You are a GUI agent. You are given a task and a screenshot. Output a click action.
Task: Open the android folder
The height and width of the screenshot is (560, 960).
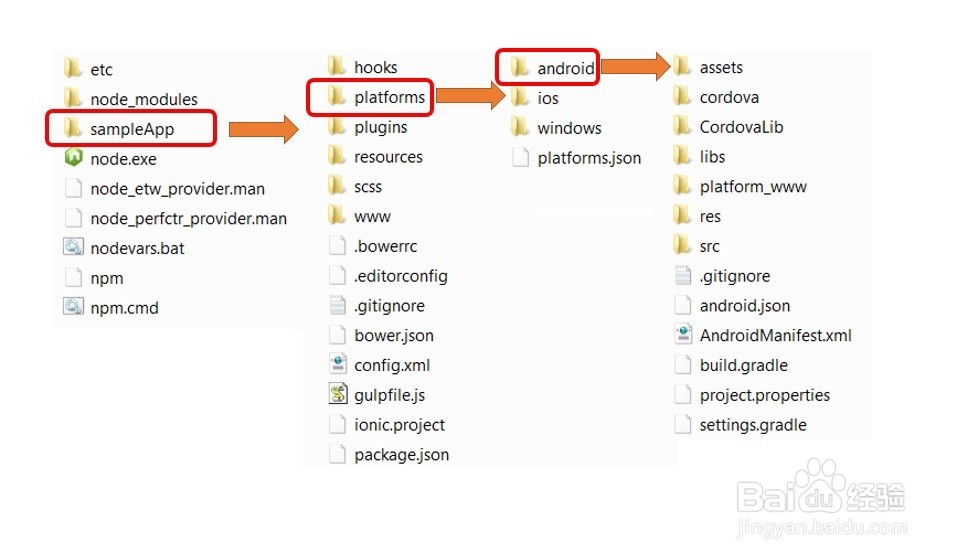click(x=565, y=69)
